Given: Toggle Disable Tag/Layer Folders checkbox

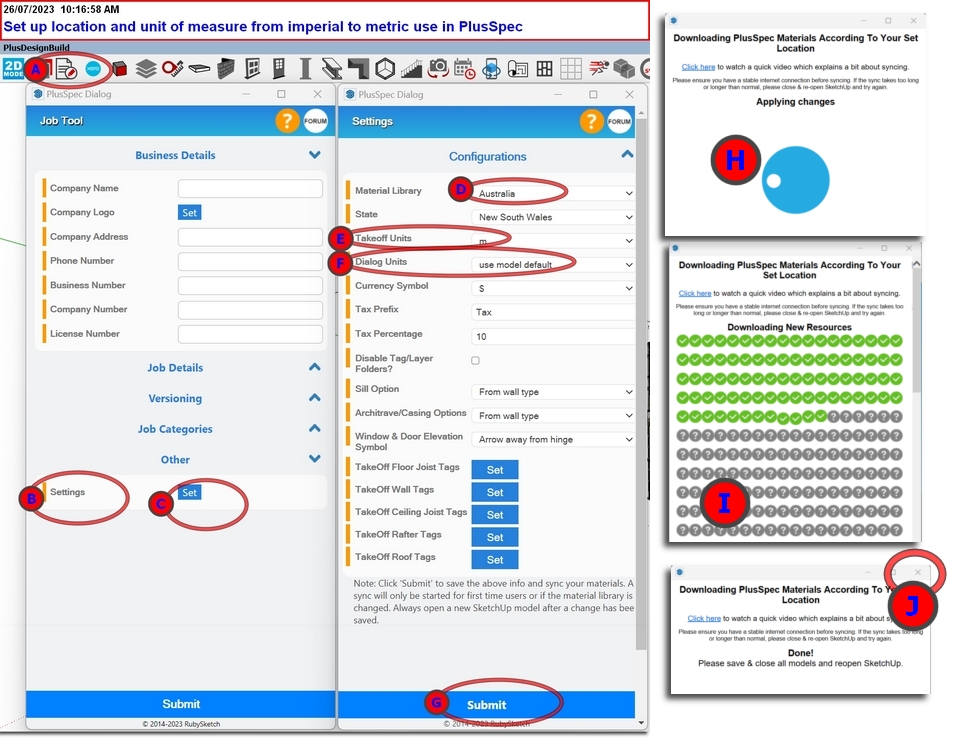Looking at the screenshot, I should (x=475, y=360).
